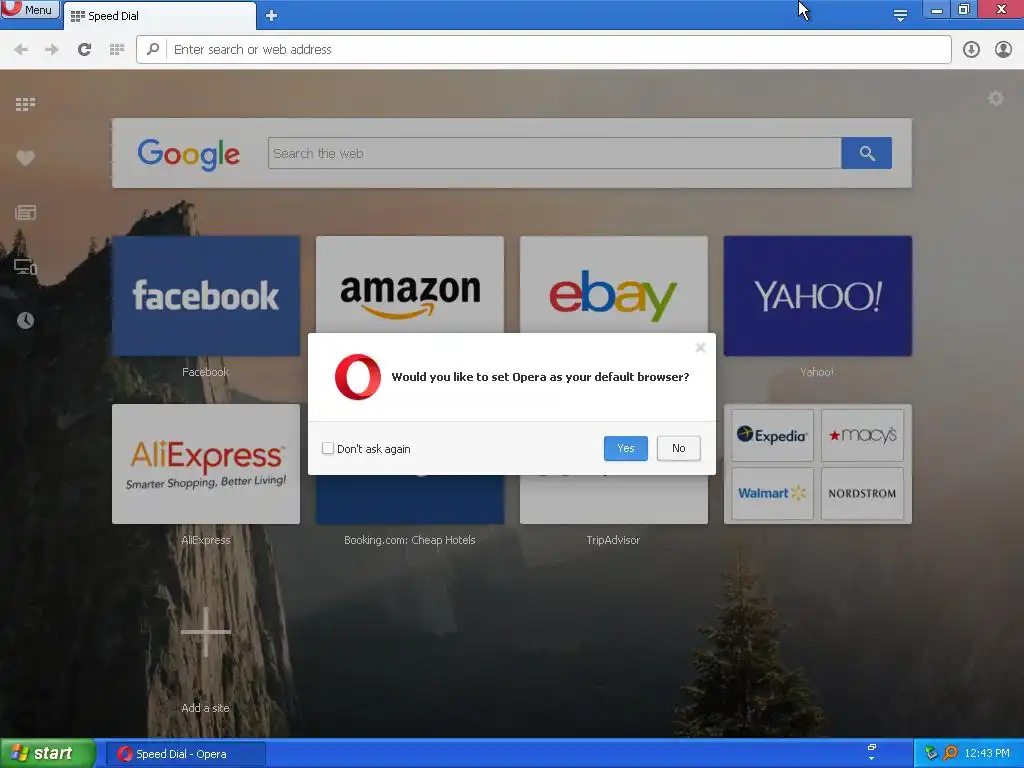Open Macy's in the shopping folder
This screenshot has width=1024, height=768.
pos(862,436)
